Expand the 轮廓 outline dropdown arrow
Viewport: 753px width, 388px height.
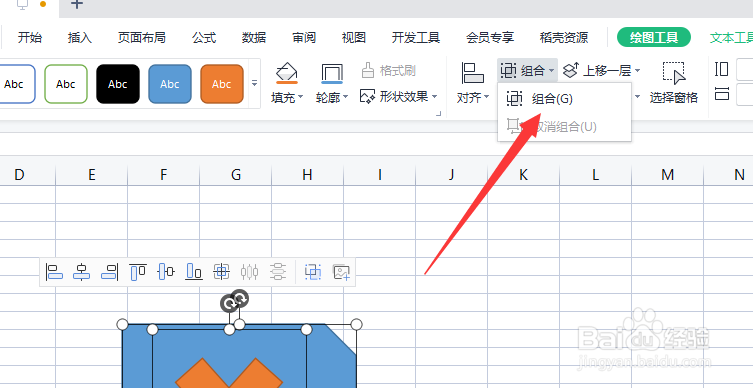(x=345, y=97)
